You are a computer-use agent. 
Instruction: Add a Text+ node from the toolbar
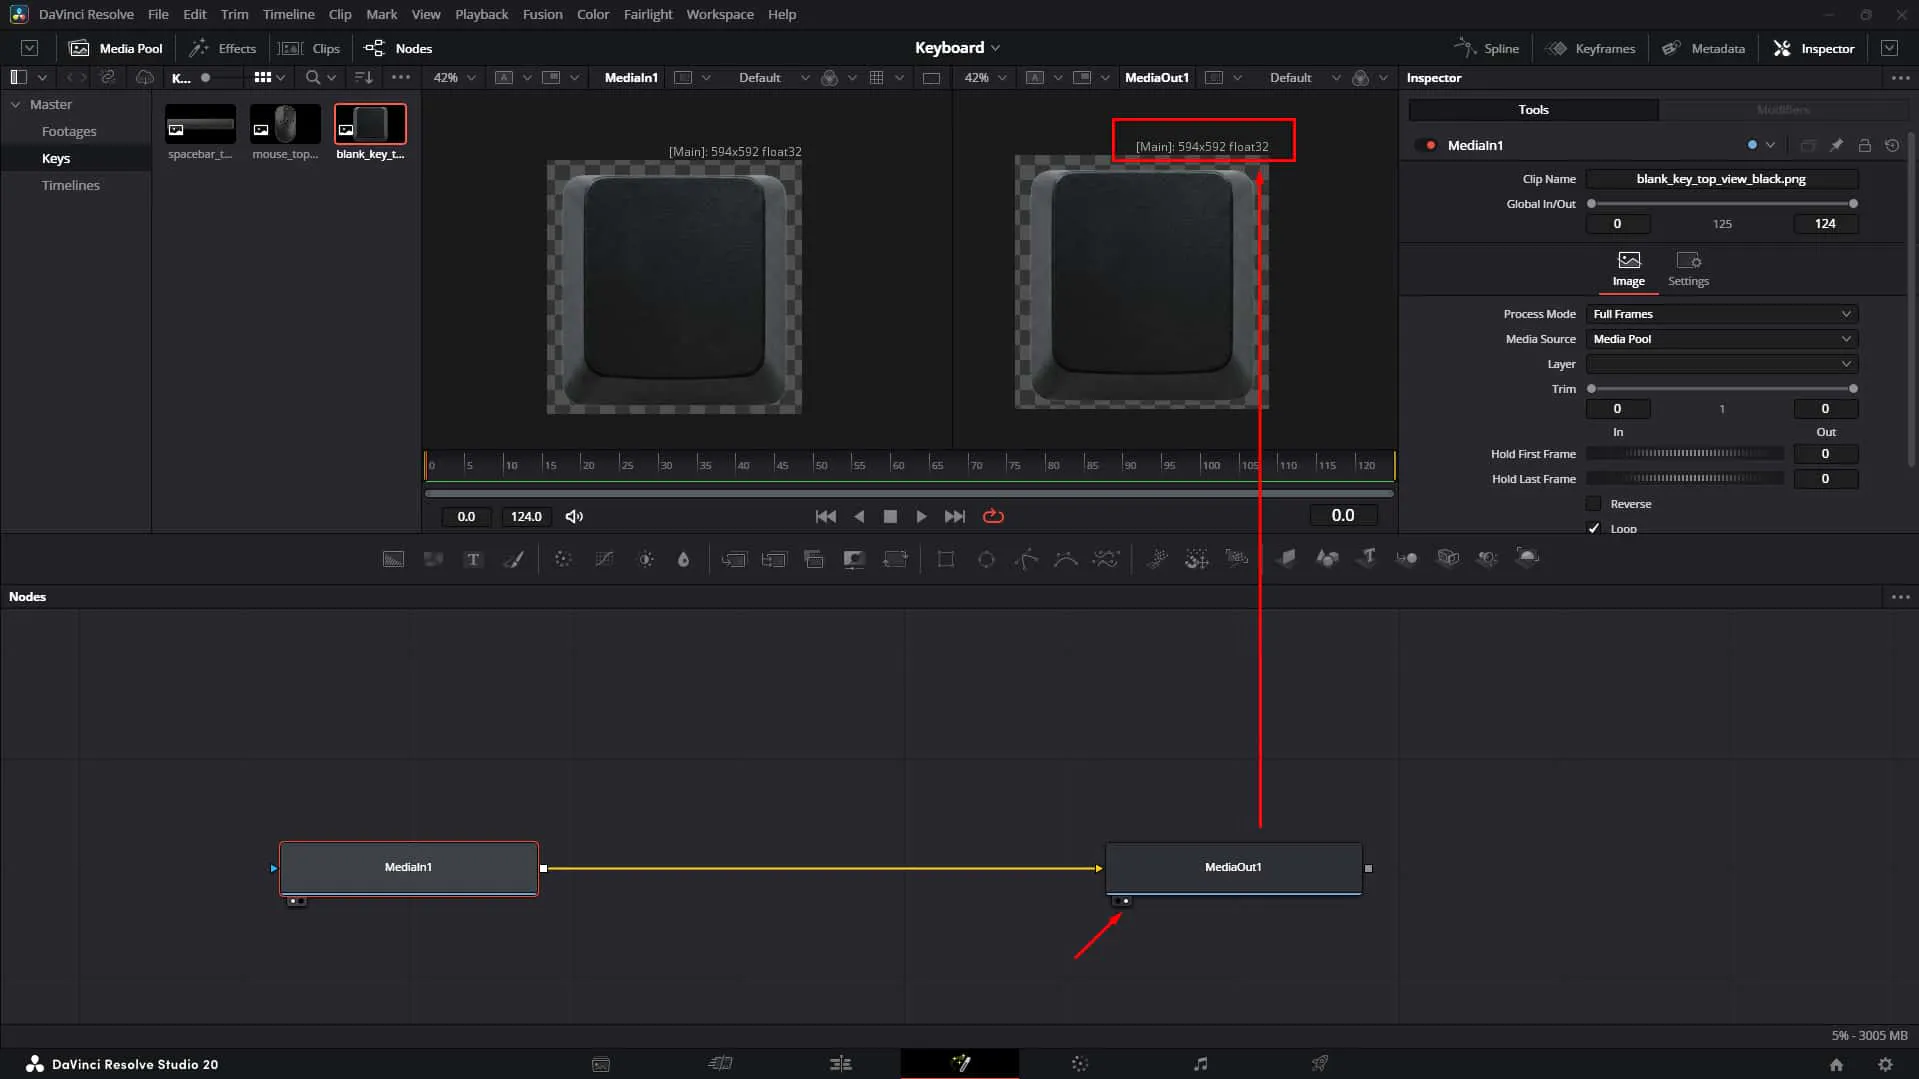473,559
